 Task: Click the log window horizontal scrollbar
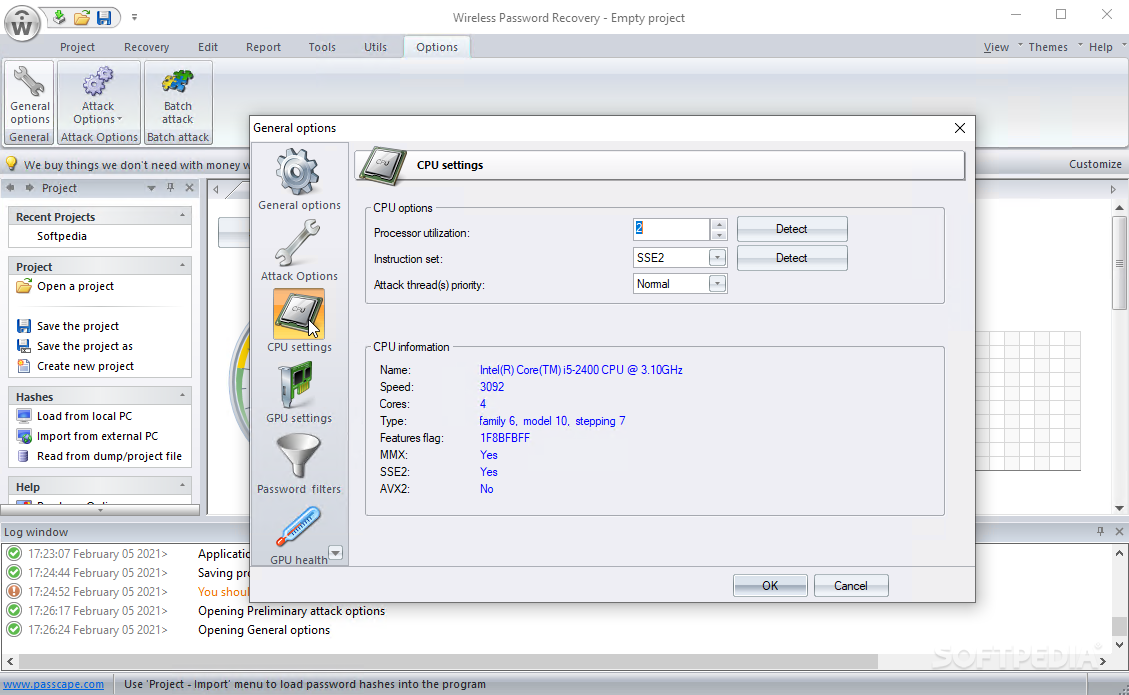coord(449,661)
